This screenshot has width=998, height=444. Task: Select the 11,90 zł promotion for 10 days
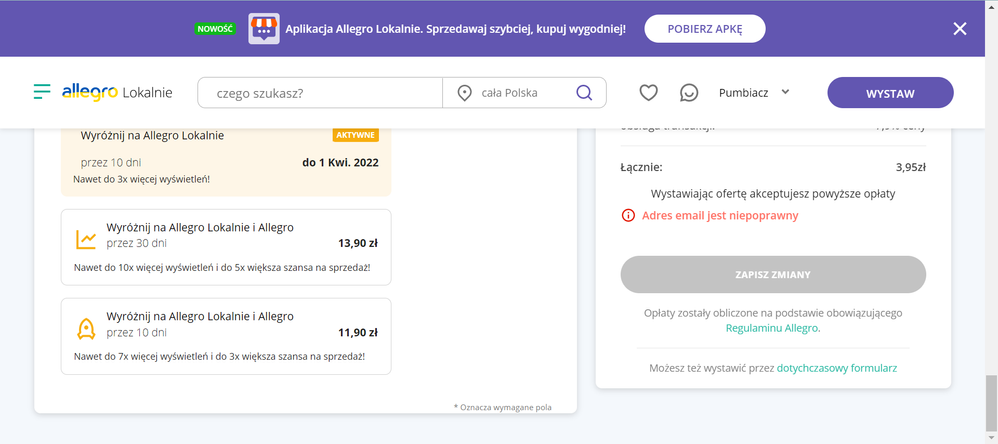[226, 336]
